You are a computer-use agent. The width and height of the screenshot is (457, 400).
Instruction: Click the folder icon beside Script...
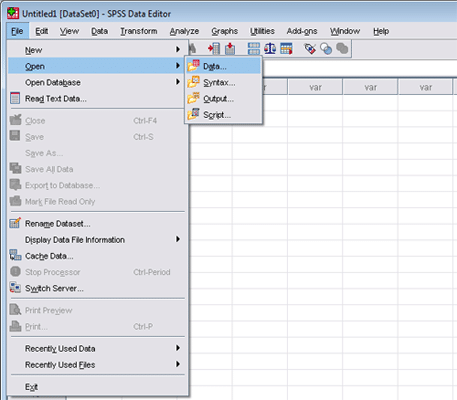click(193, 114)
